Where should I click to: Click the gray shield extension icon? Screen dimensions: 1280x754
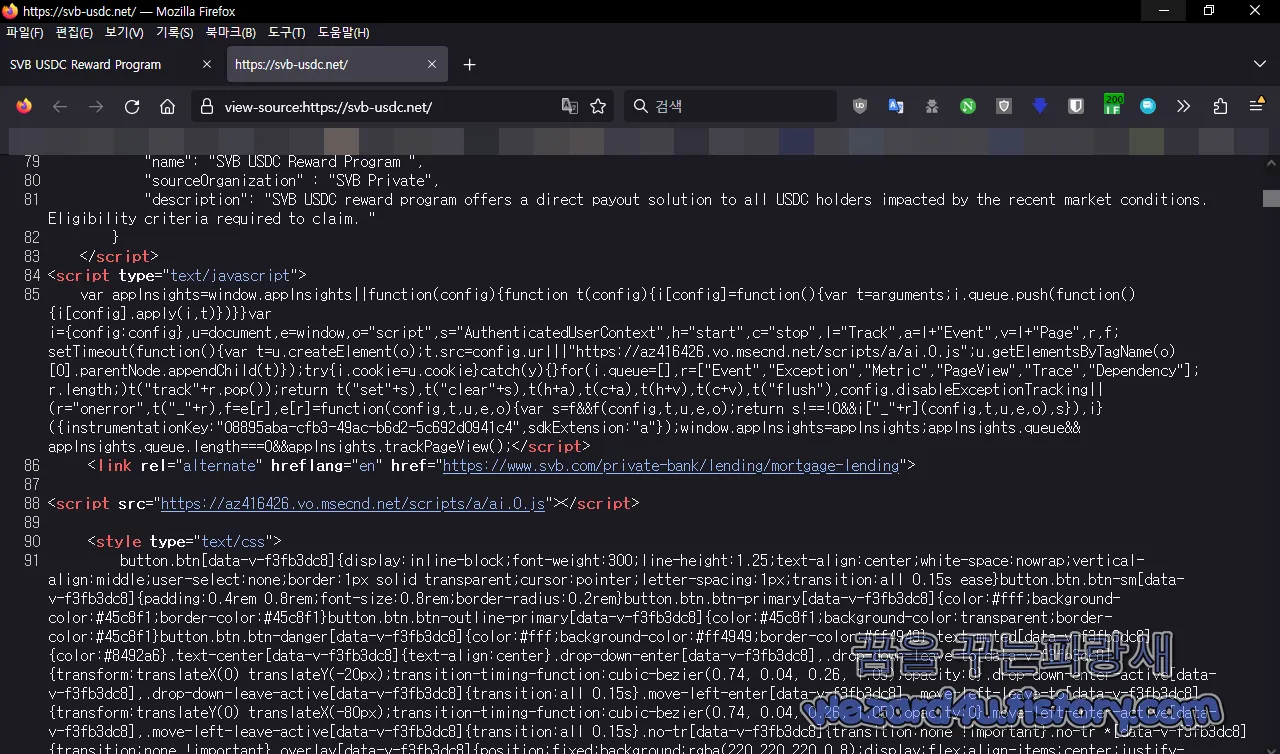click(1004, 106)
